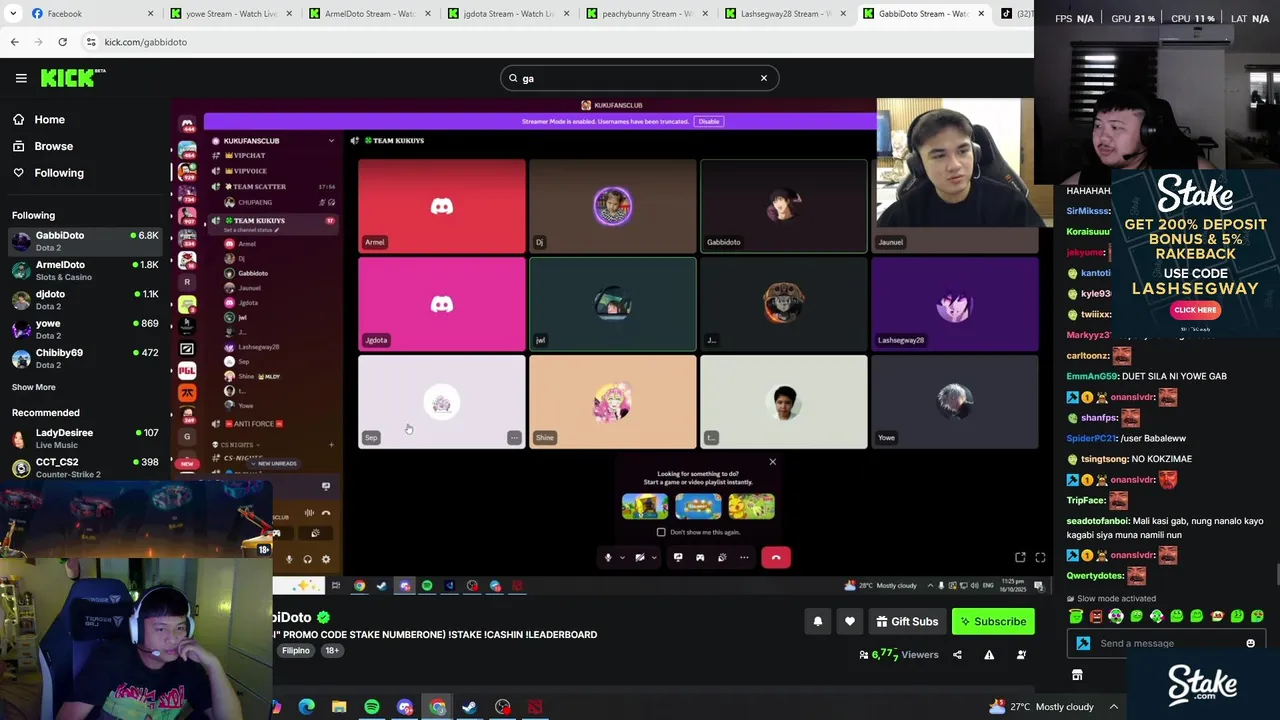Open djdoto channel in Following list
1280x720 pixels.
point(85,300)
